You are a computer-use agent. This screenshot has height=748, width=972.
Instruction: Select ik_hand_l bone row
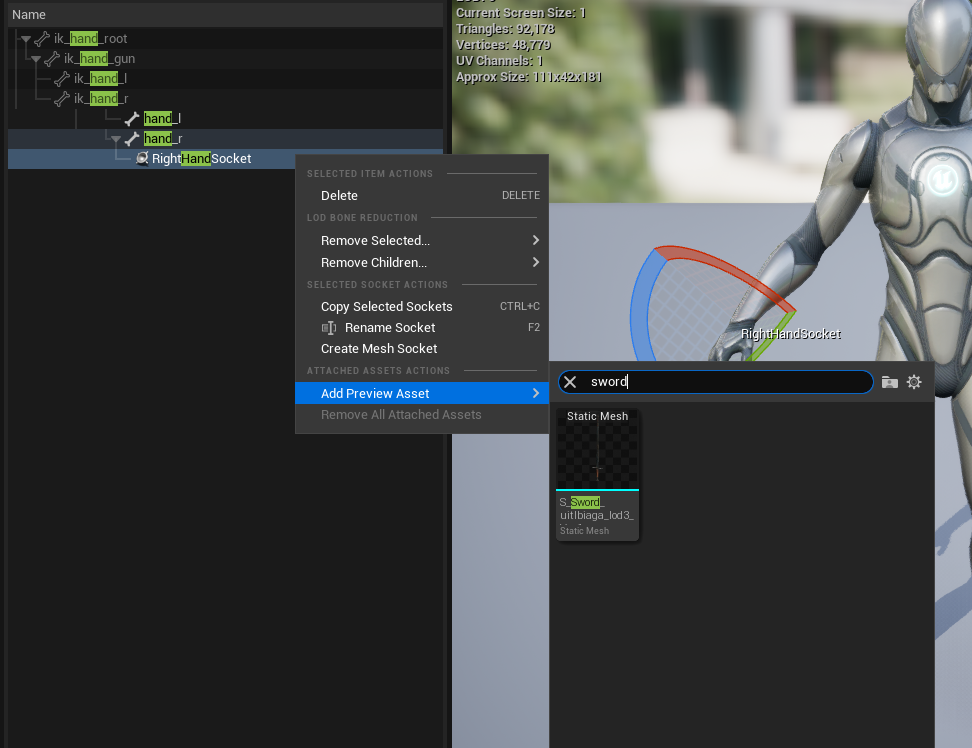(226, 78)
